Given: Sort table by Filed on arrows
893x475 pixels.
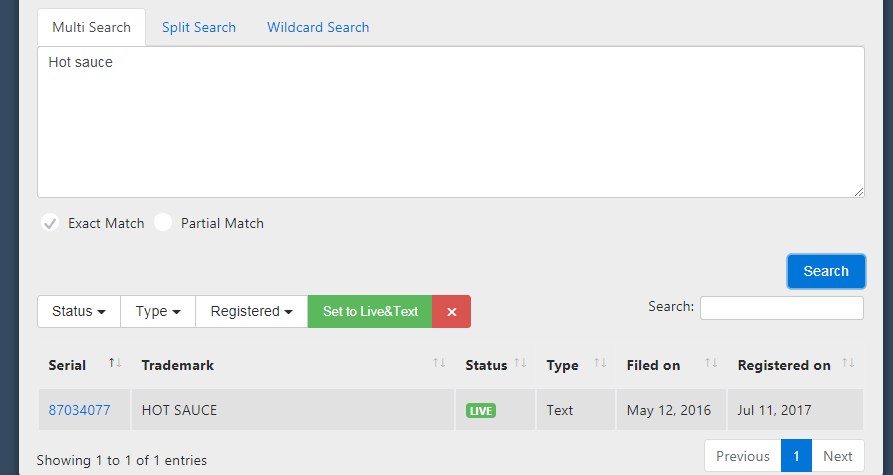Looking at the screenshot, I should 711,363.
